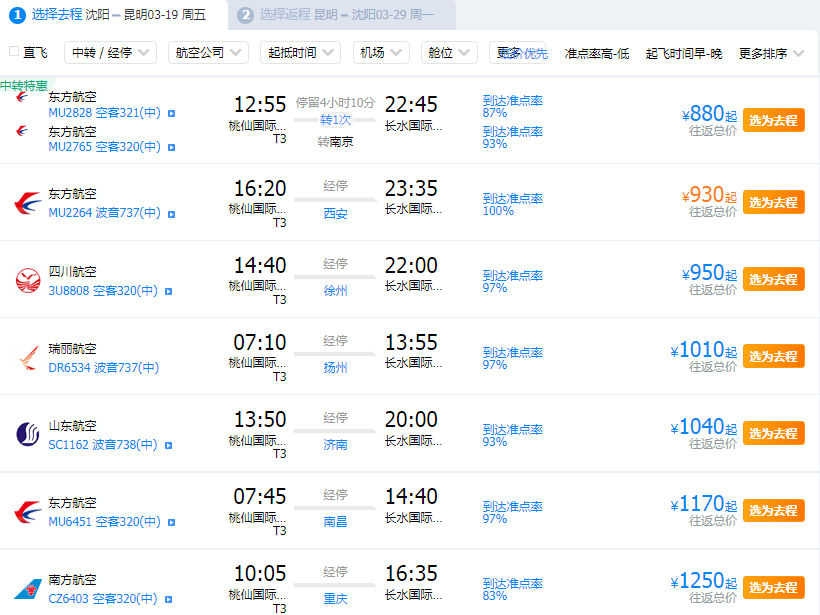Choose ¥1250 China Southern 选为去程
Screen dimensions: 820x615
[773, 587]
